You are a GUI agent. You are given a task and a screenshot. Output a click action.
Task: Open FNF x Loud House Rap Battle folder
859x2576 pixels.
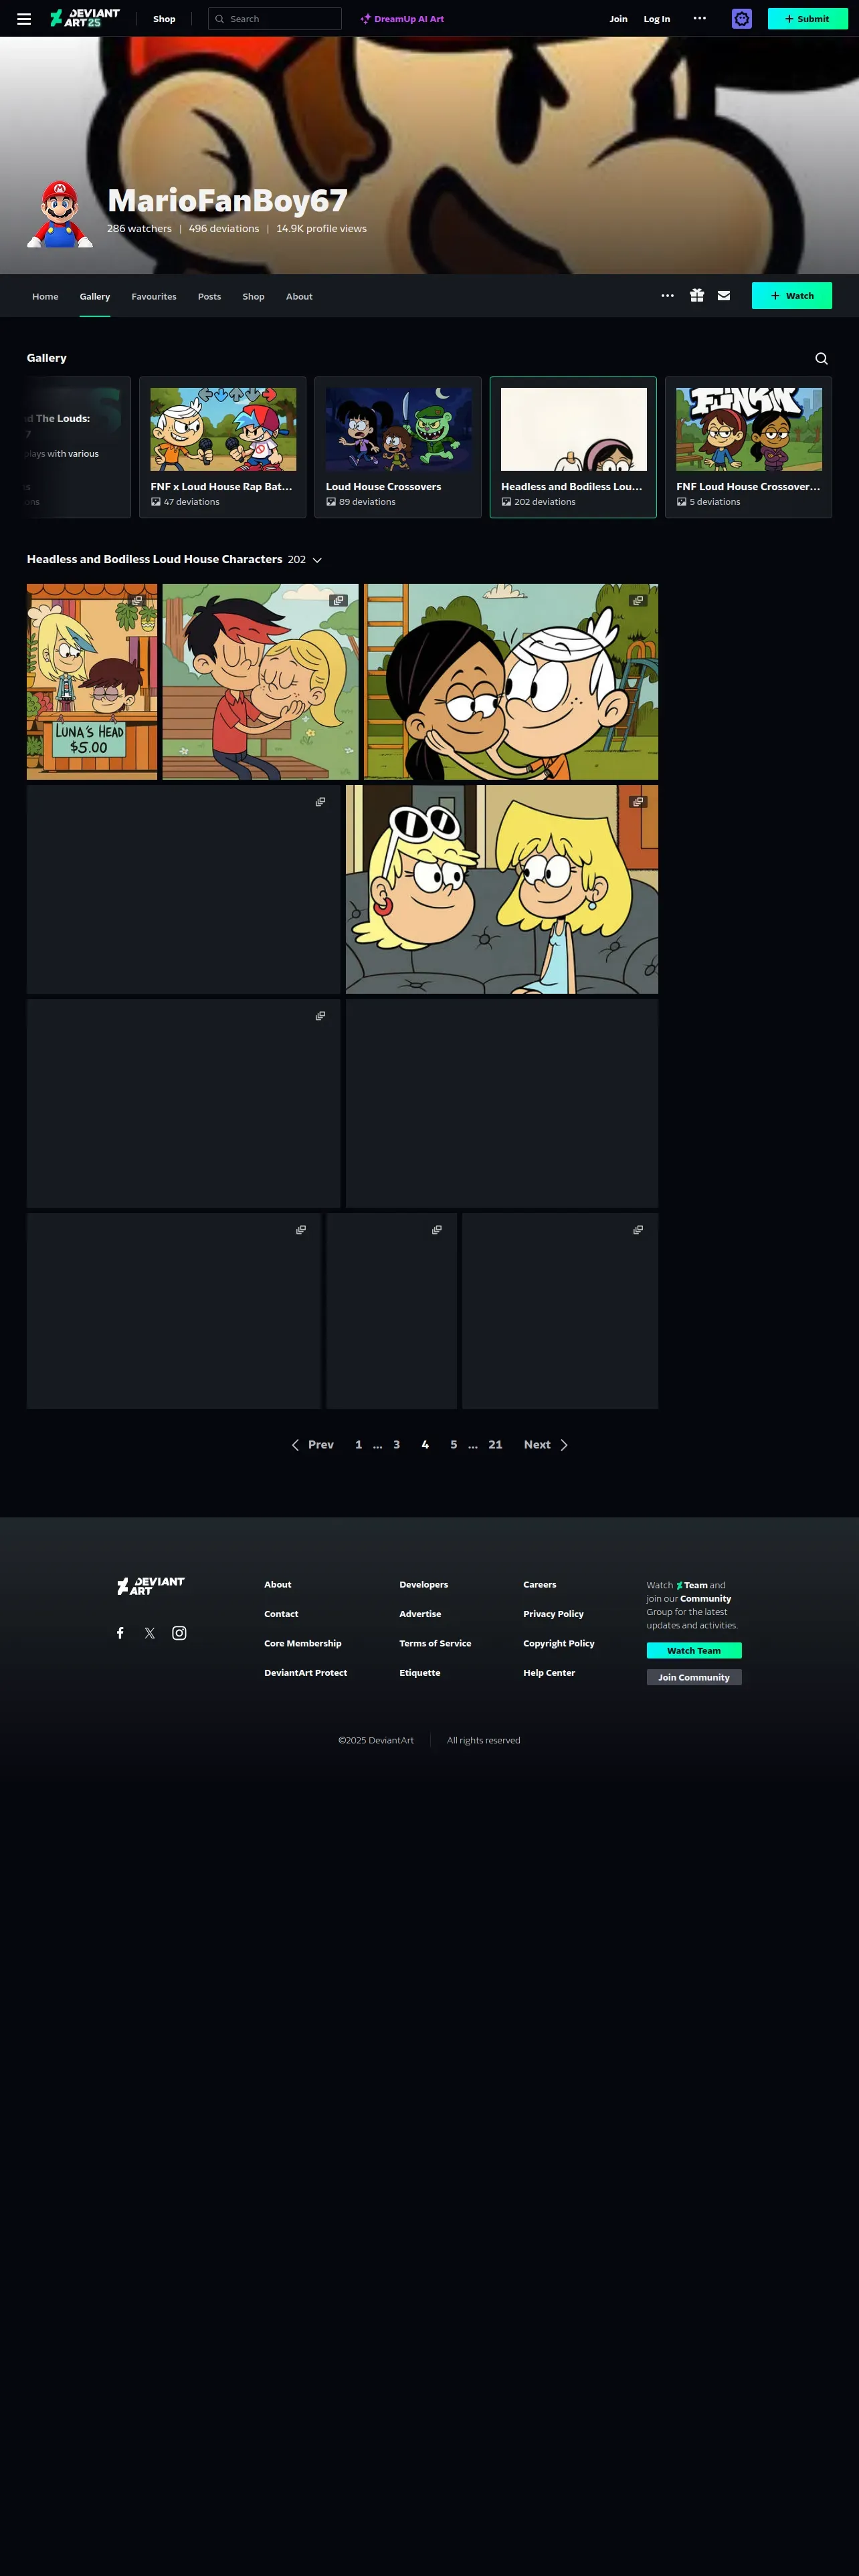[x=223, y=447]
